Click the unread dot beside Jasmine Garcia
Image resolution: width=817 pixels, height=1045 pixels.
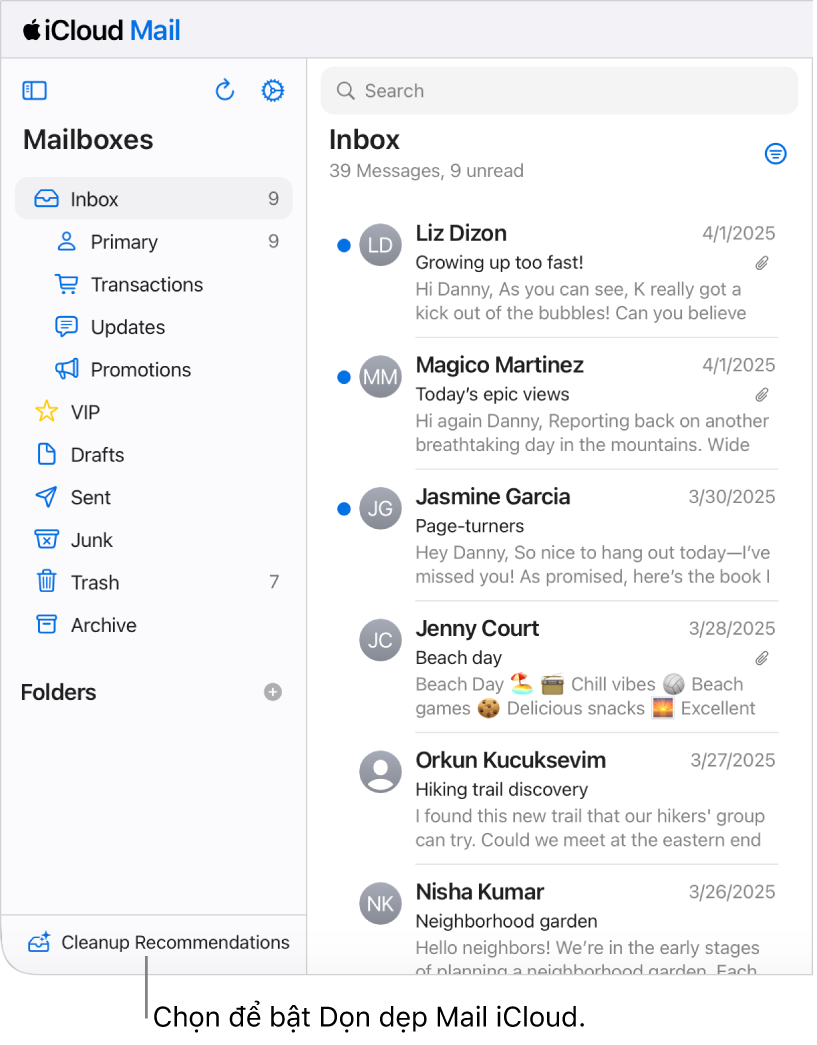[x=344, y=509]
